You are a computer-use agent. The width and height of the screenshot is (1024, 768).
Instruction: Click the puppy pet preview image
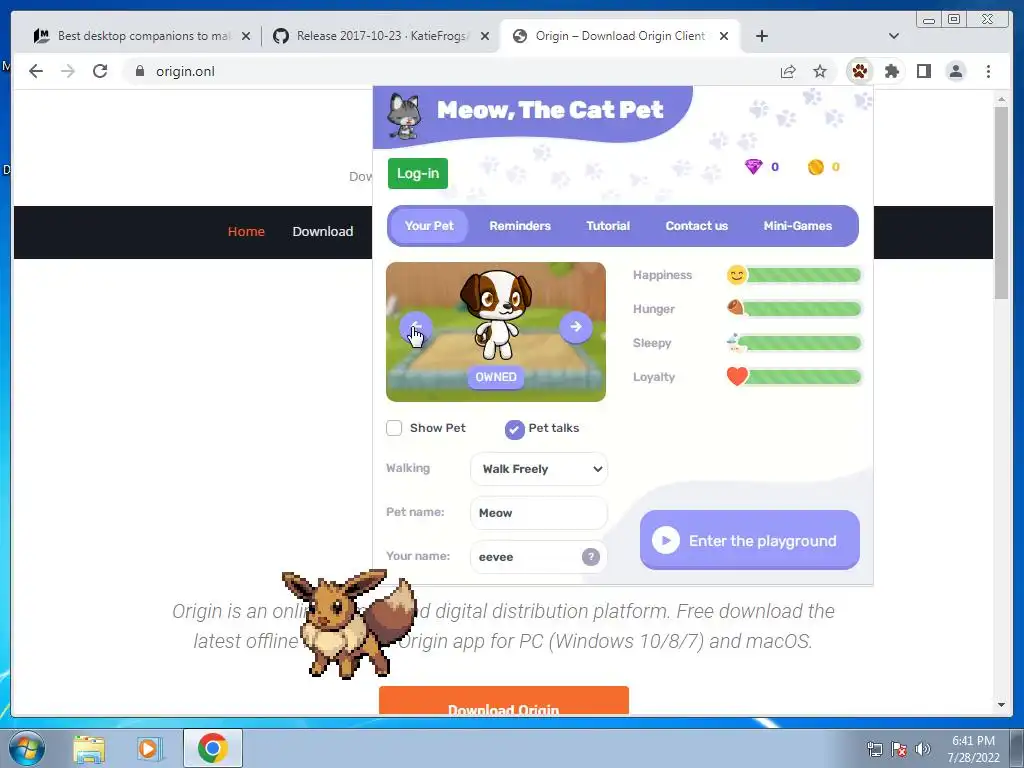tap(496, 314)
